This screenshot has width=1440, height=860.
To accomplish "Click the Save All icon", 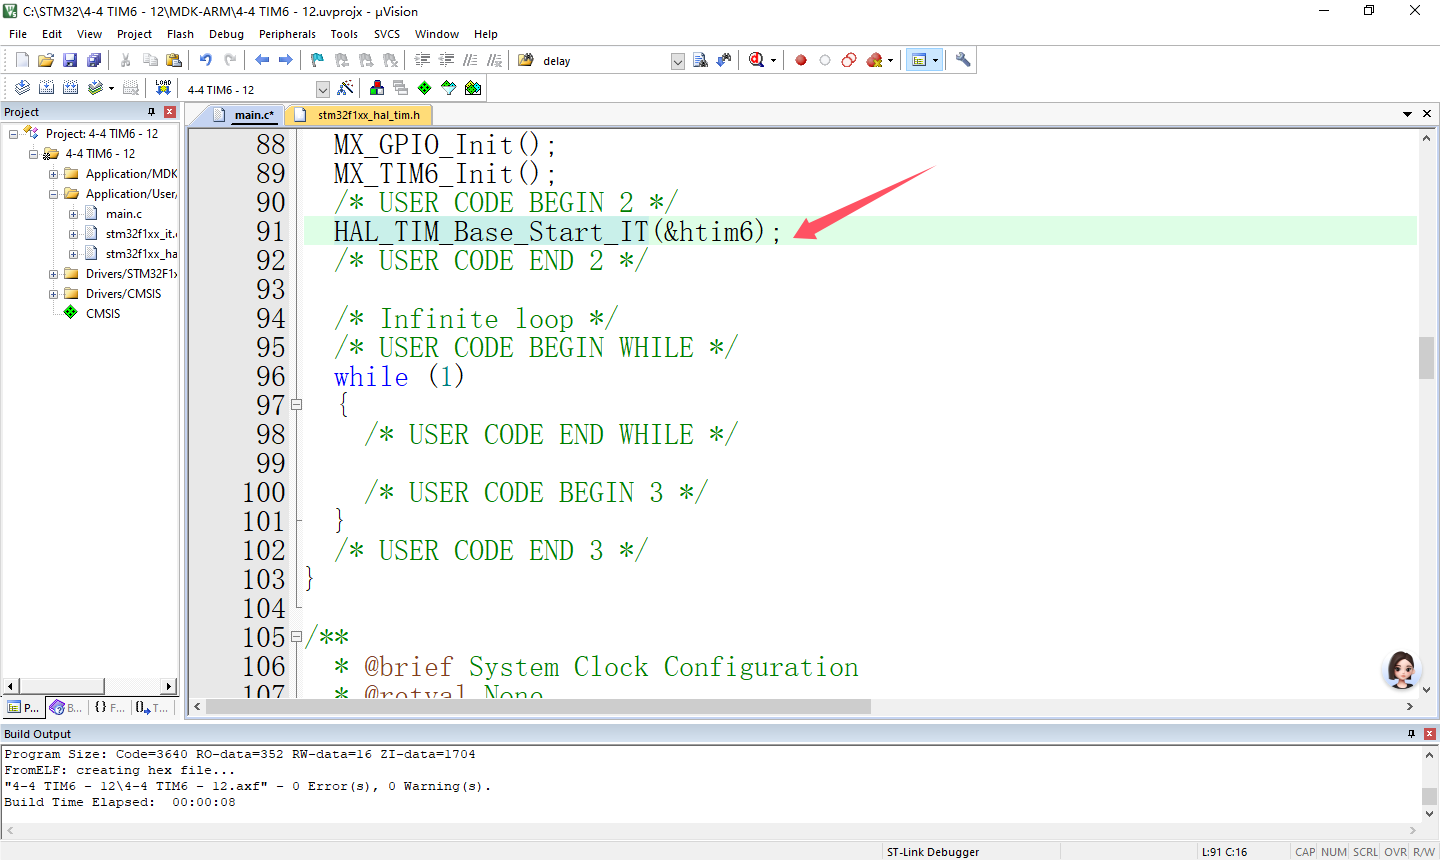I will click(x=94, y=60).
